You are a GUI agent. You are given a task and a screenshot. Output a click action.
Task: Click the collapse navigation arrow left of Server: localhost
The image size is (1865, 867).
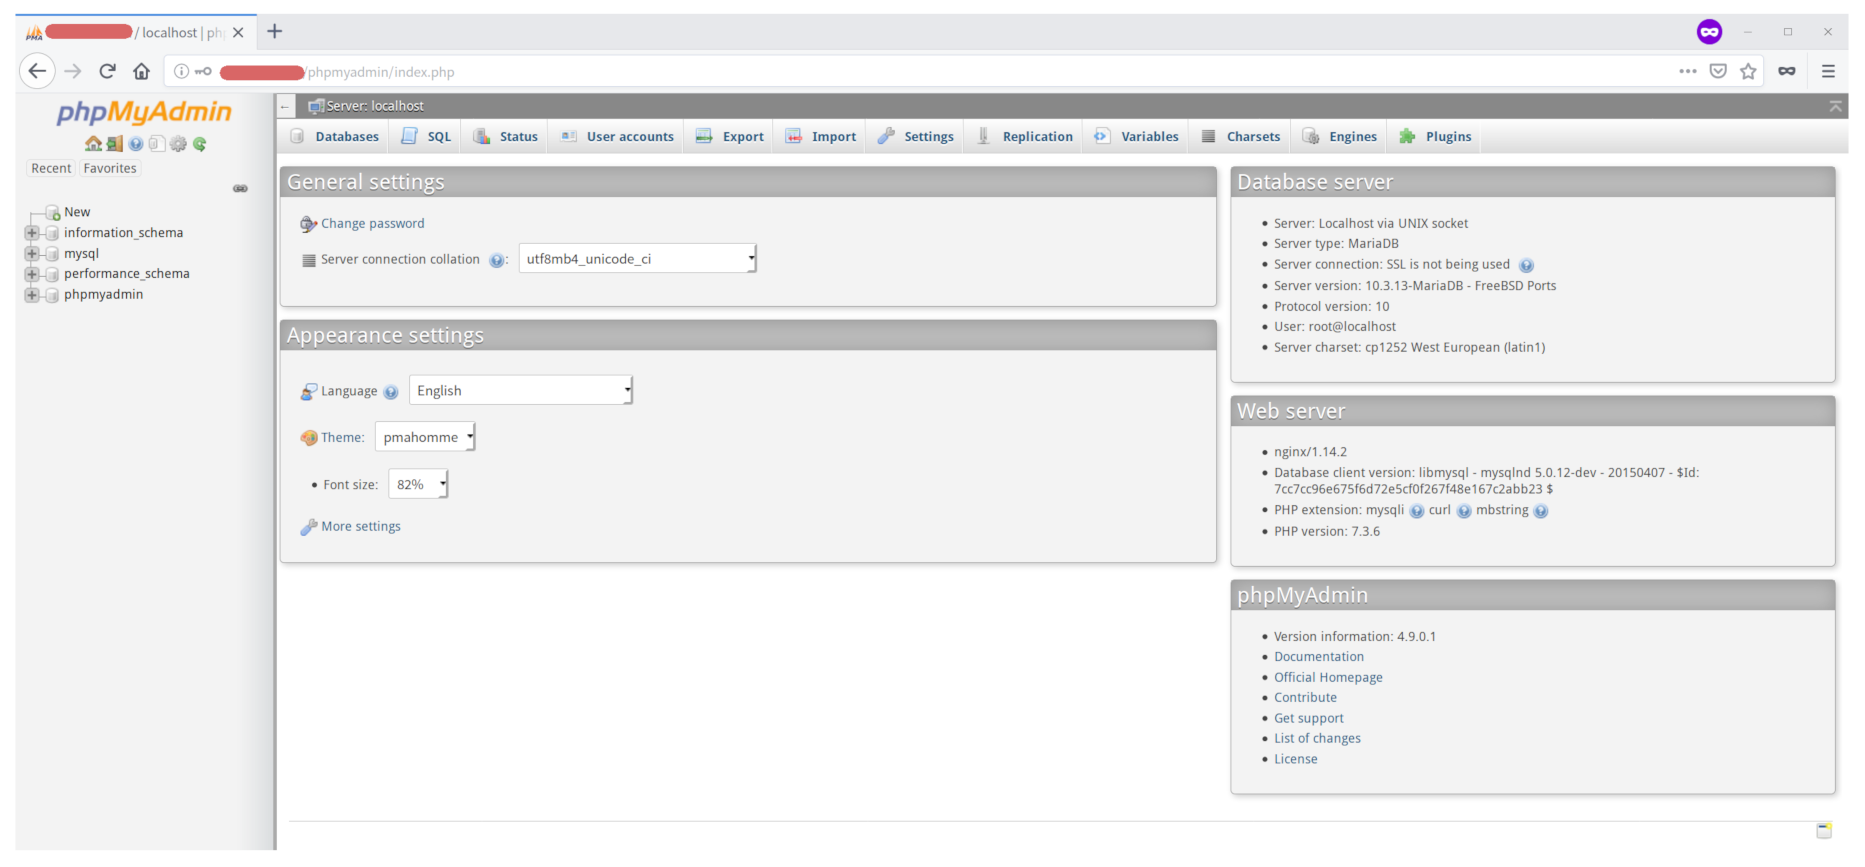(x=286, y=106)
